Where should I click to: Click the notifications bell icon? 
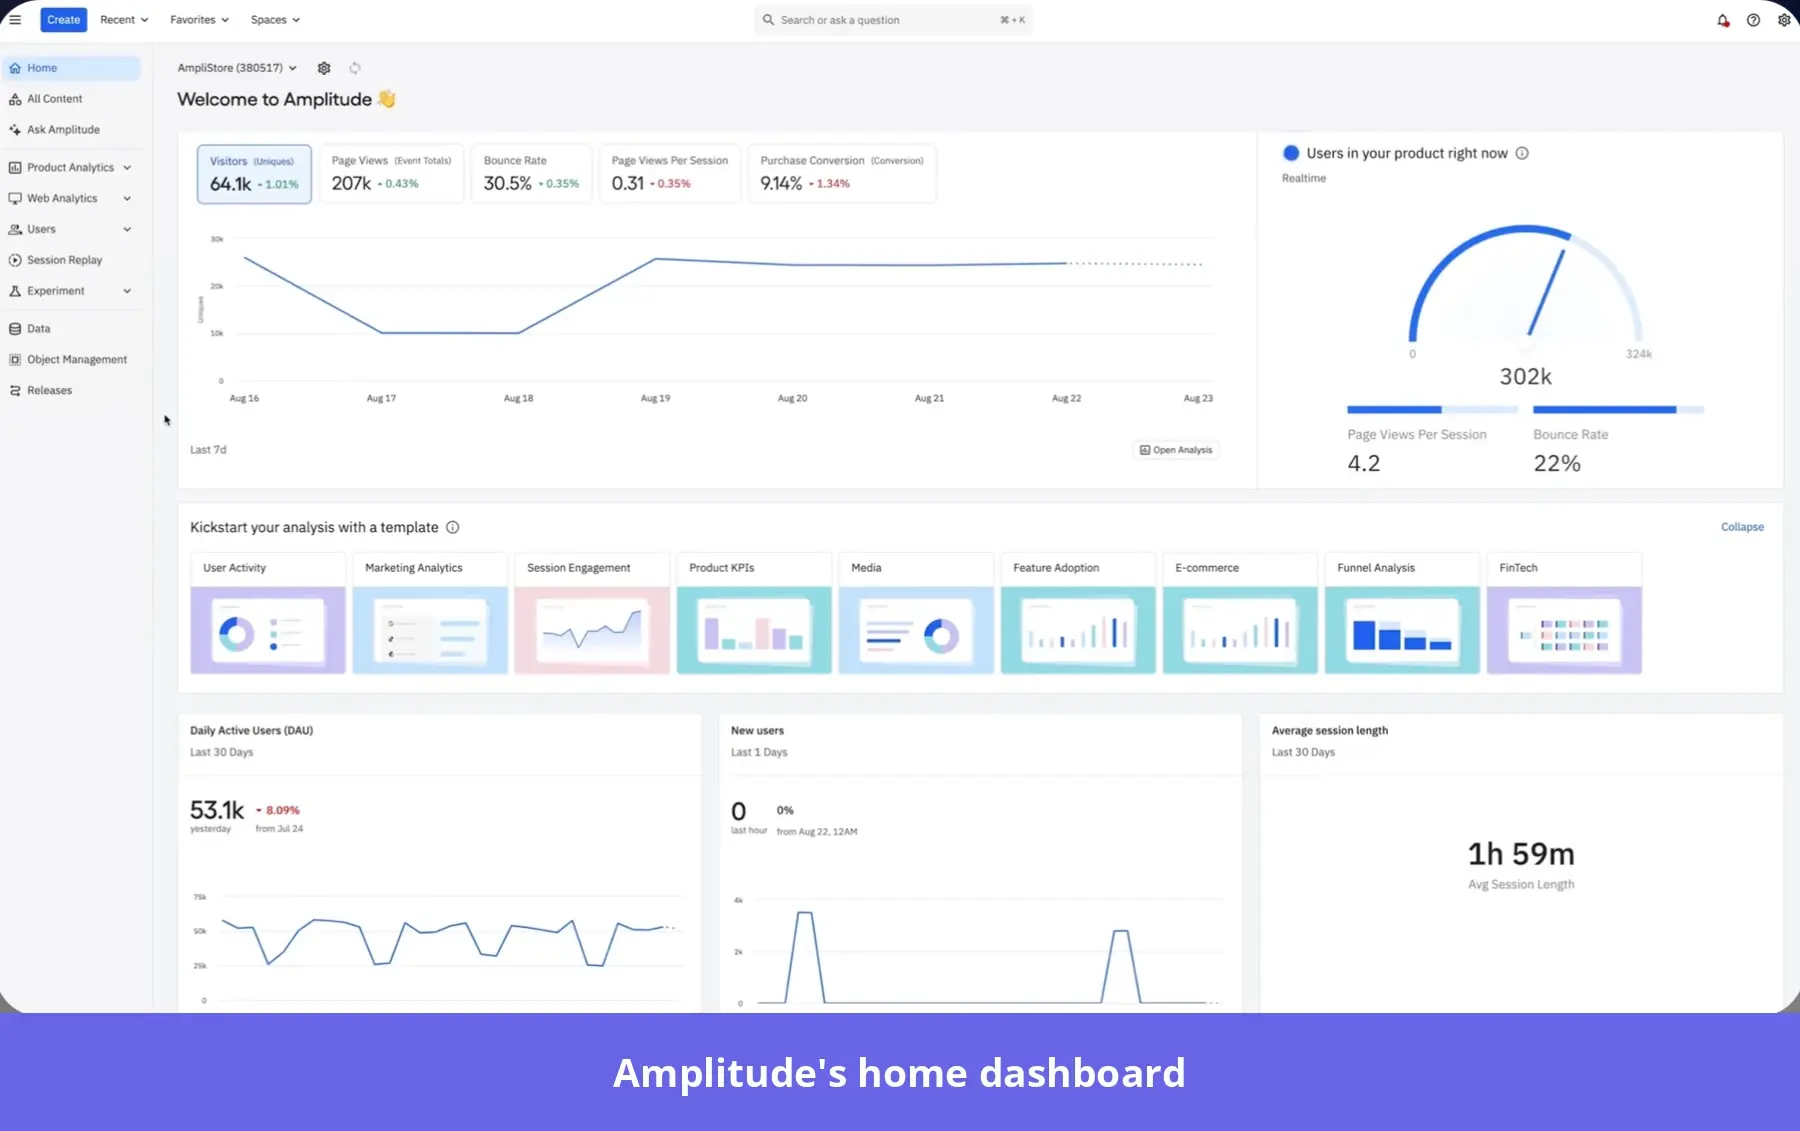1723,20
